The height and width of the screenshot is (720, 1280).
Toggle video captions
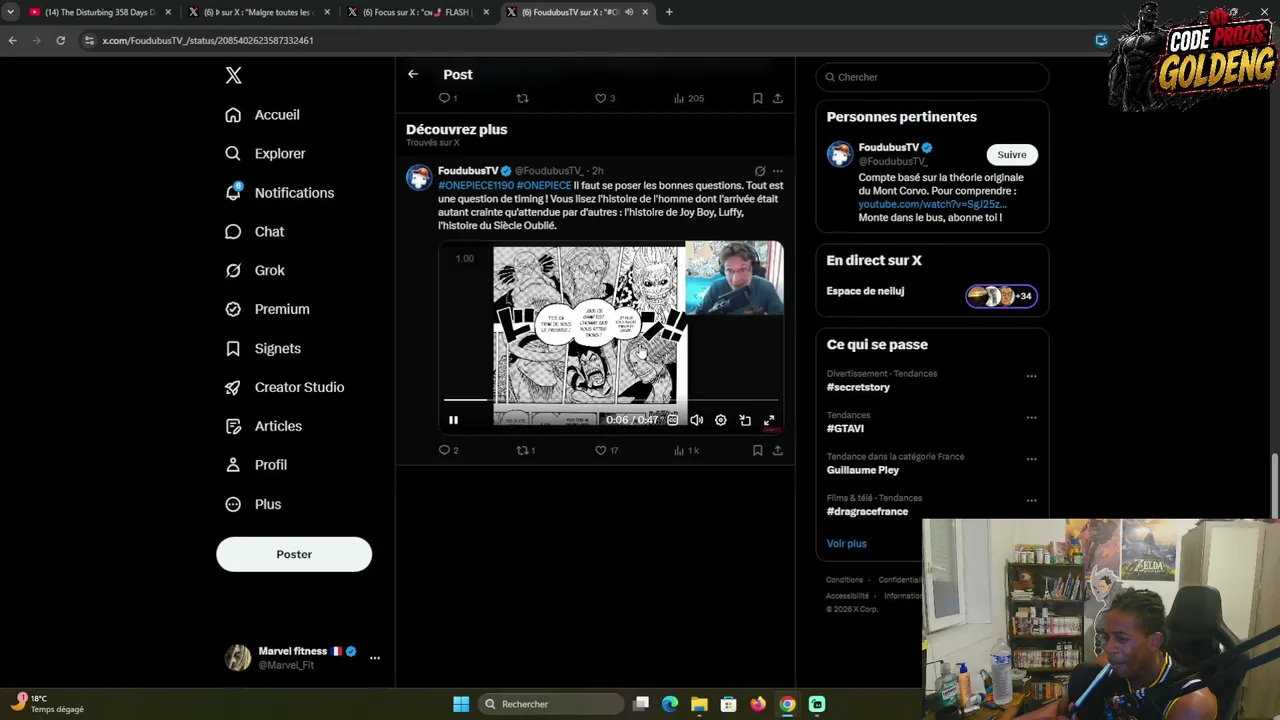click(673, 421)
